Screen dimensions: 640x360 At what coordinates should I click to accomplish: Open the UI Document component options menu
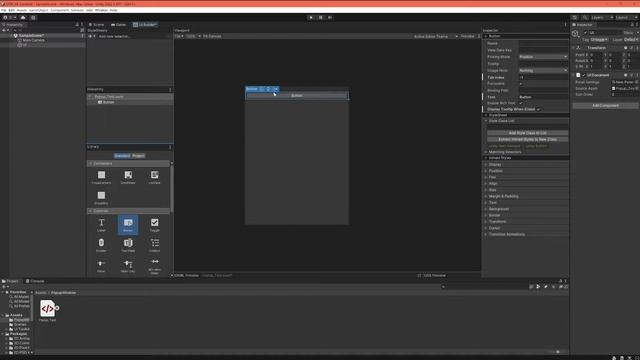pyautogui.click(x=637, y=75)
